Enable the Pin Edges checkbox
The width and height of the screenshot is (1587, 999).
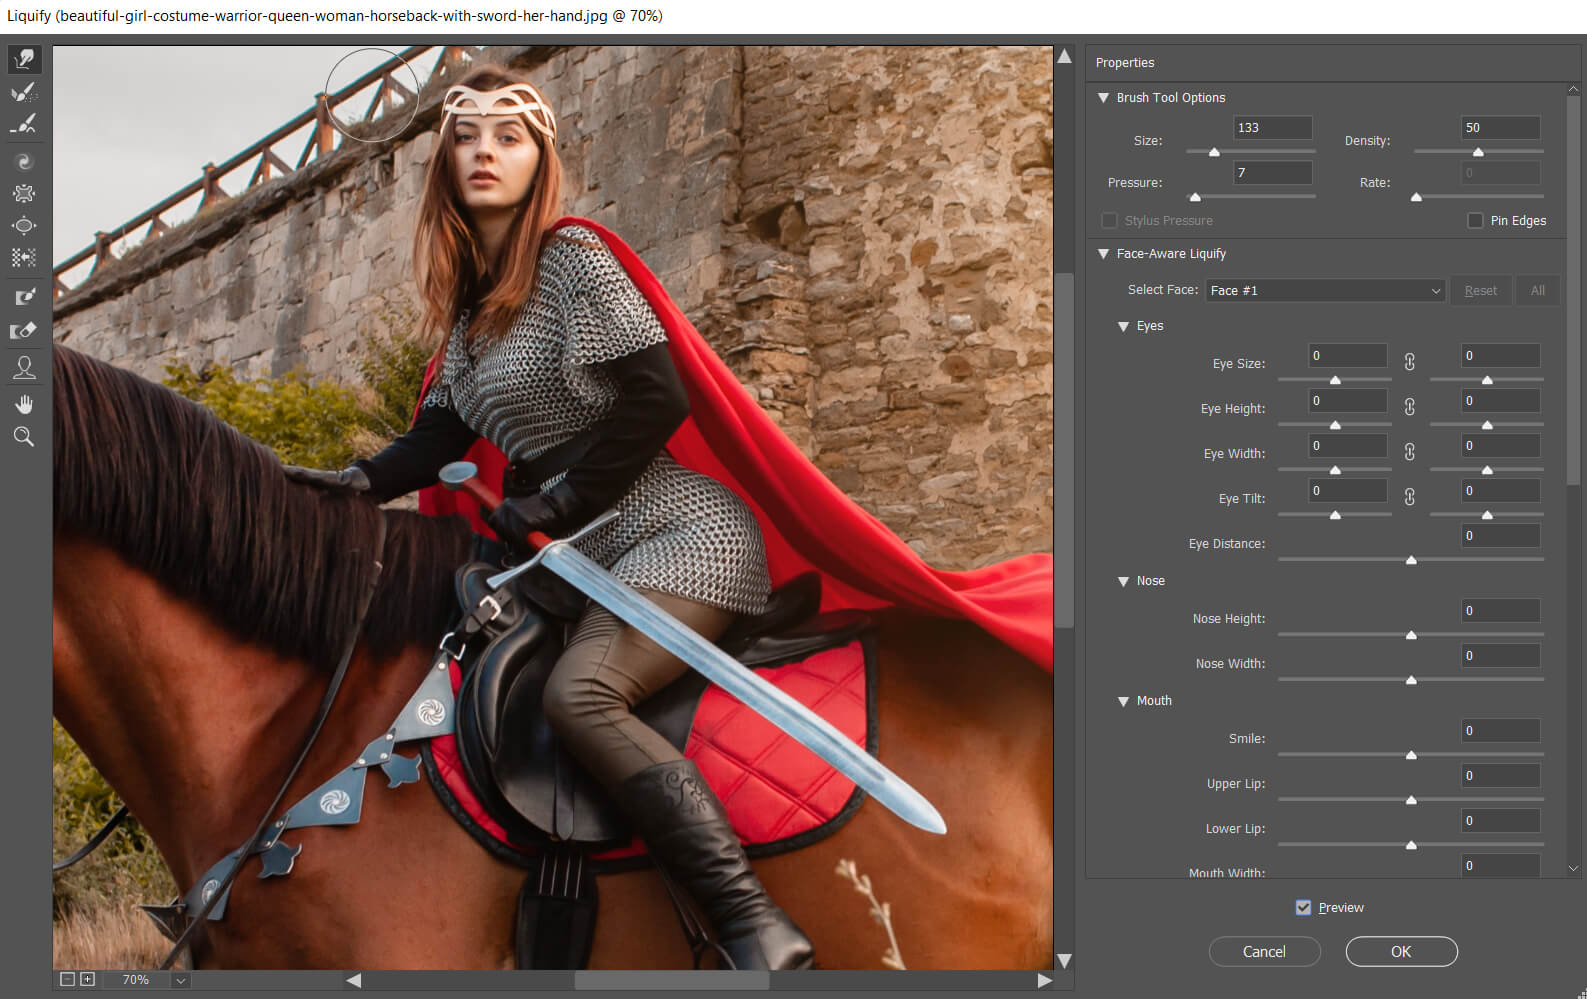1475,220
